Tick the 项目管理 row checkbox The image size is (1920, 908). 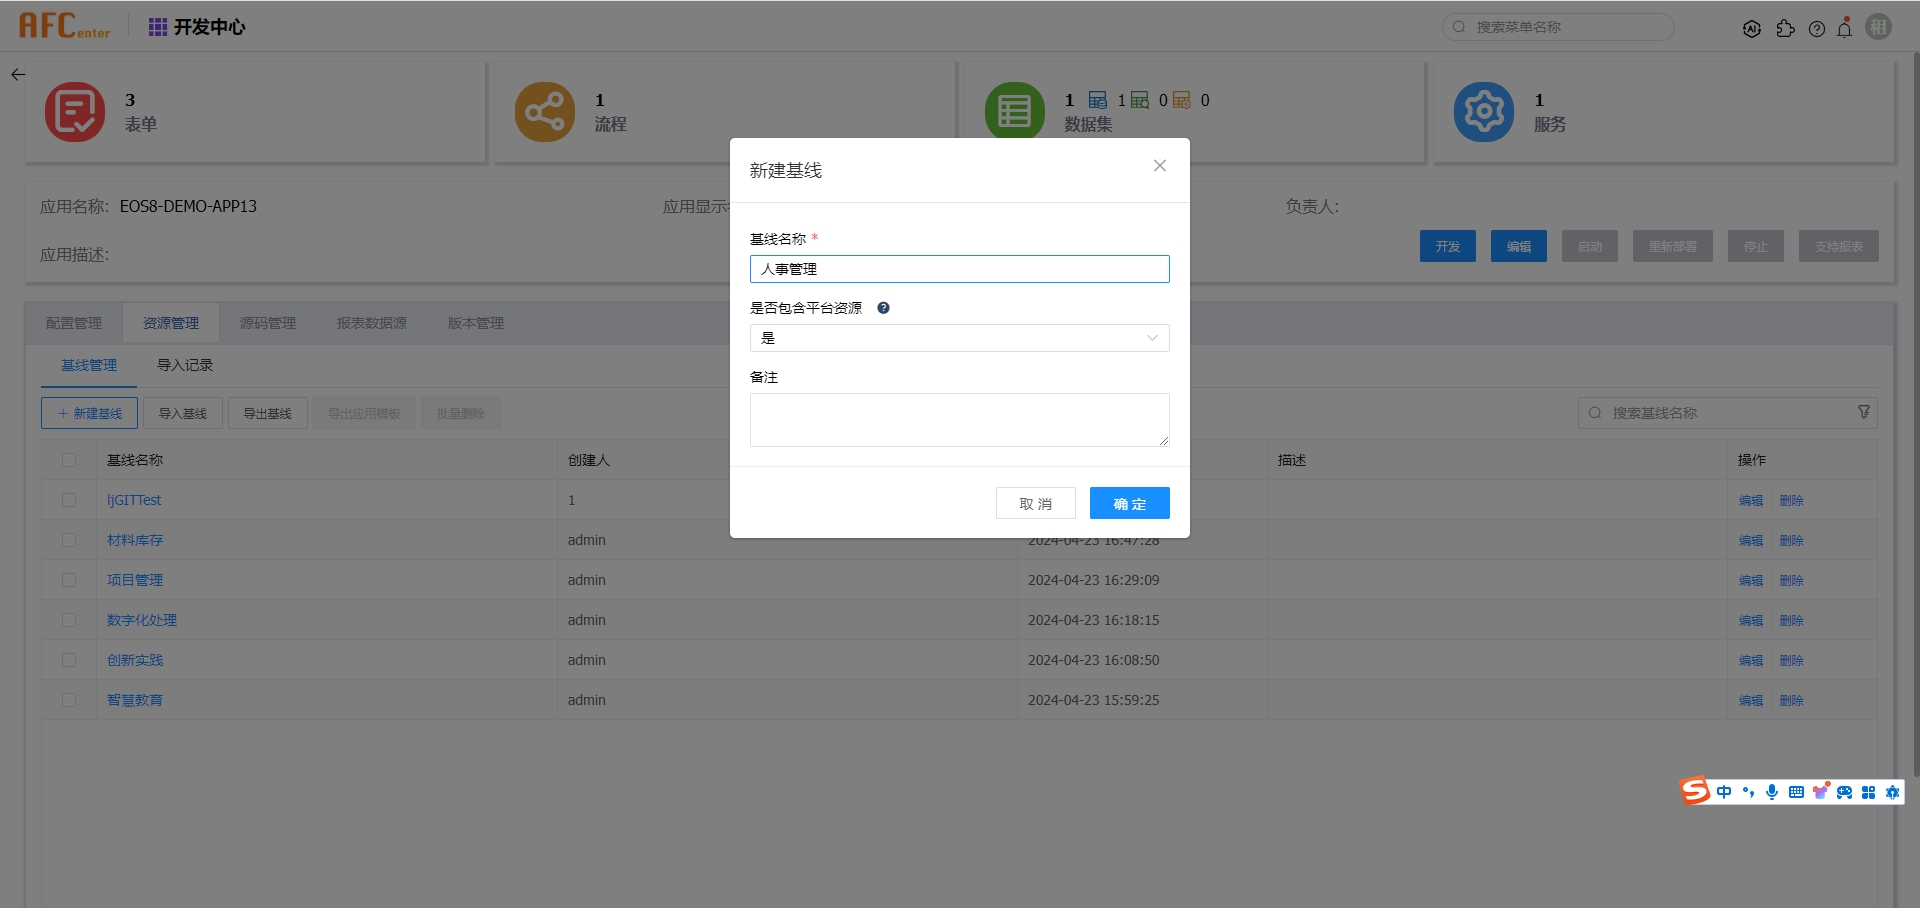69,580
